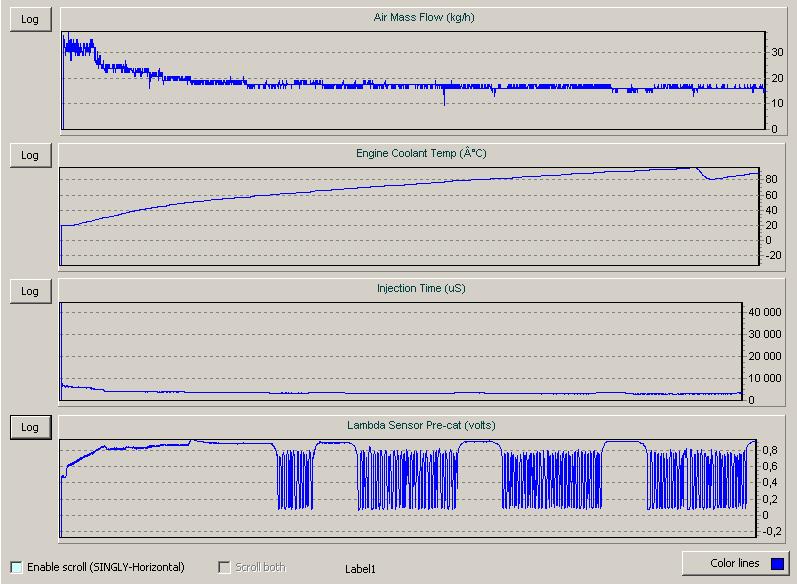Viewport: 797px width, 584px height.
Task: Click the 0,8 axis value on Lambda Sensor
Action: [x=770, y=450]
